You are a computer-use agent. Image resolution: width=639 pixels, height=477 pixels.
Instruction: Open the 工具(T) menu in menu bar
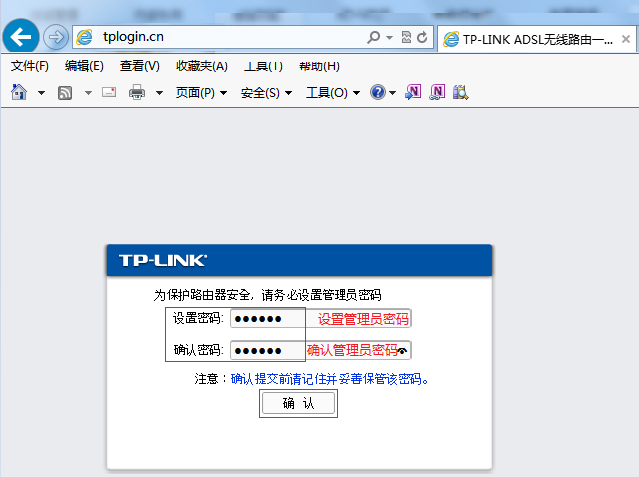(263, 66)
